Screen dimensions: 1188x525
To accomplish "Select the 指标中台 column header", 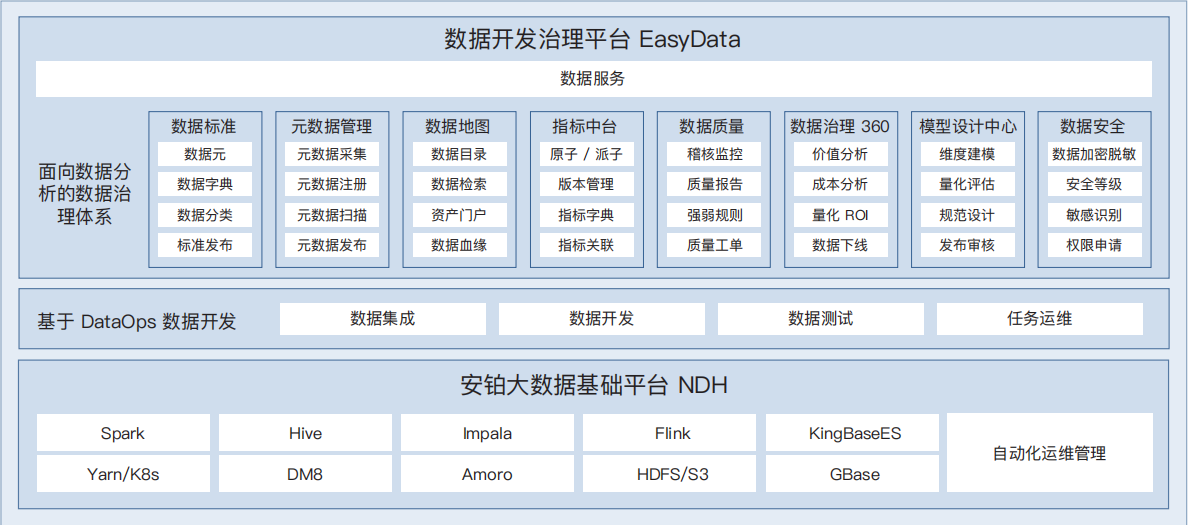I will pyautogui.click(x=586, y=126).
